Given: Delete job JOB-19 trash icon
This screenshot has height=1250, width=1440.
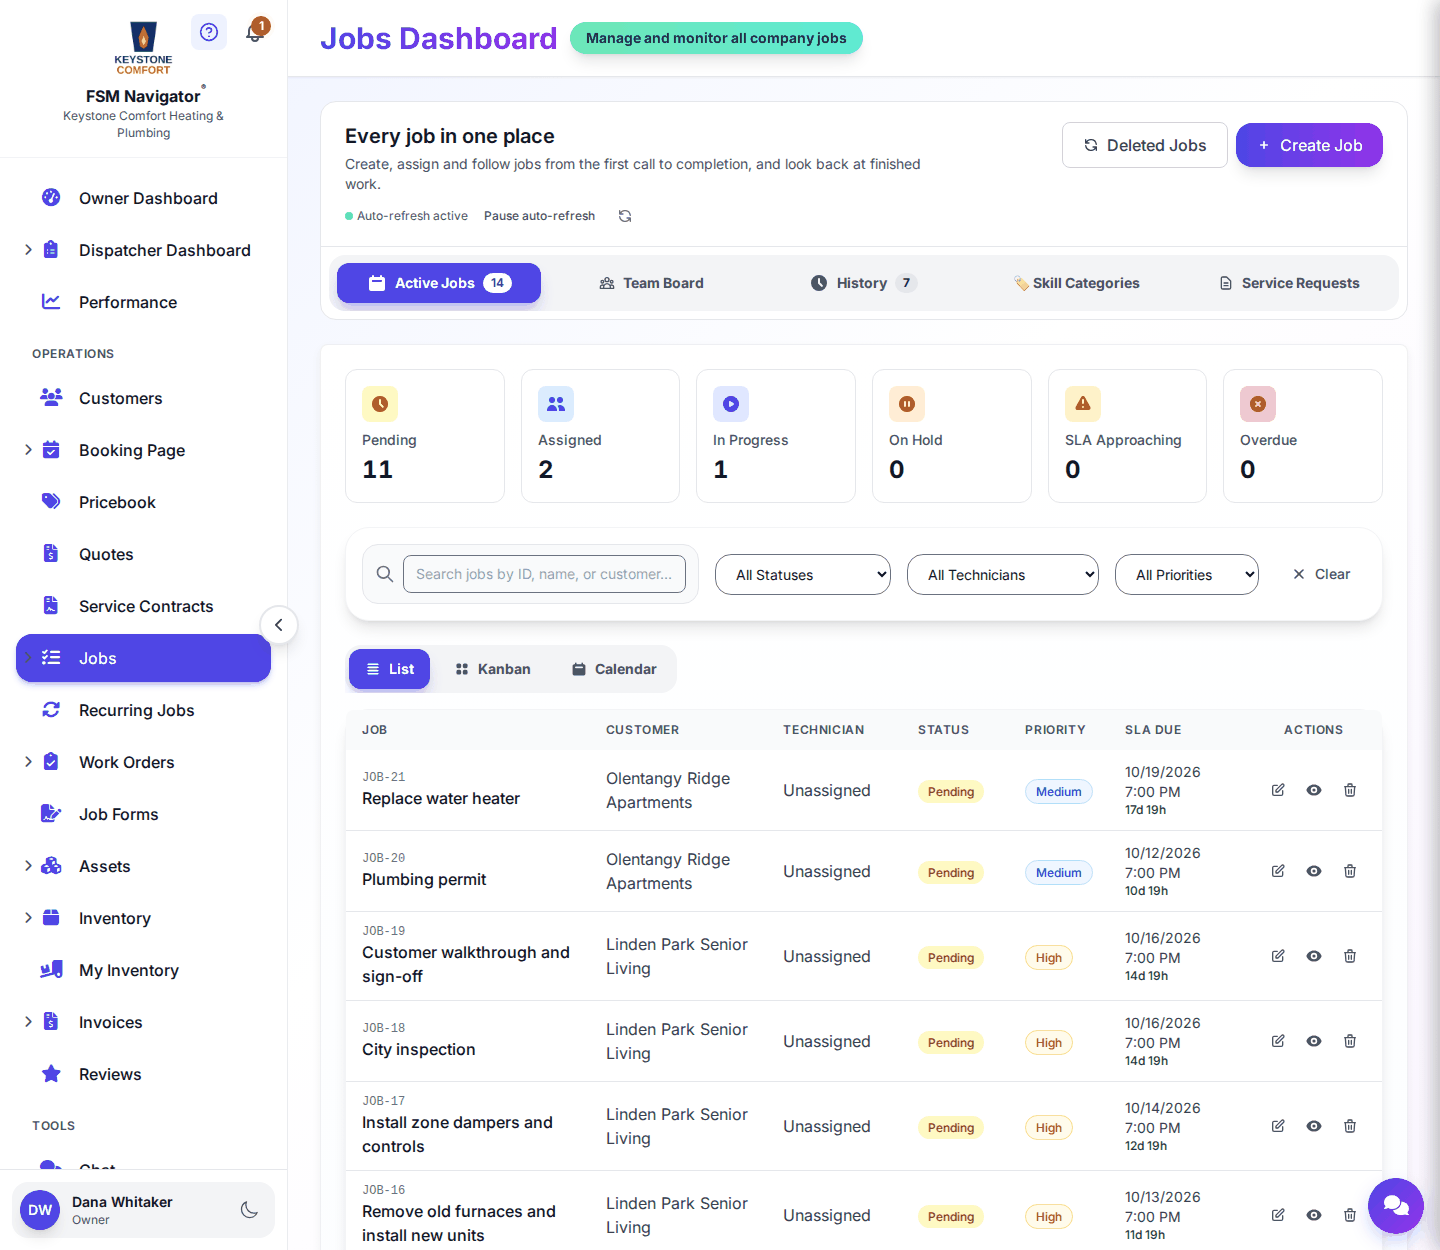Looking at the screenshot, I should click(1350, 956).
